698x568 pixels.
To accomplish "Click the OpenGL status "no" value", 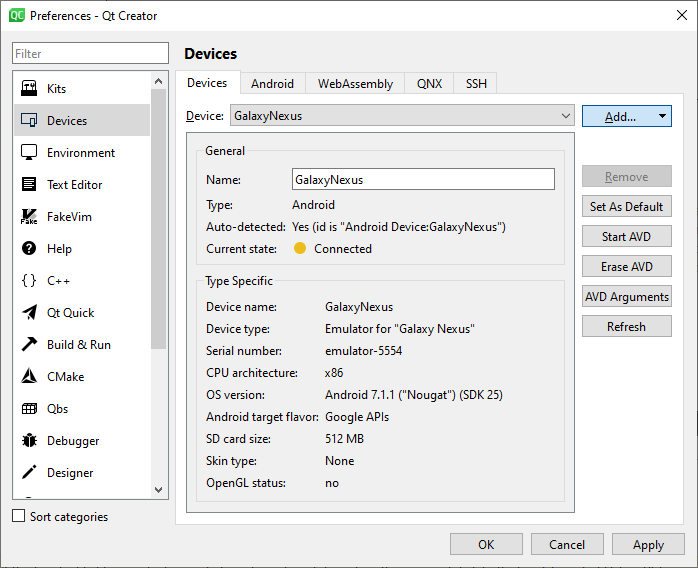I will [332, 483].
